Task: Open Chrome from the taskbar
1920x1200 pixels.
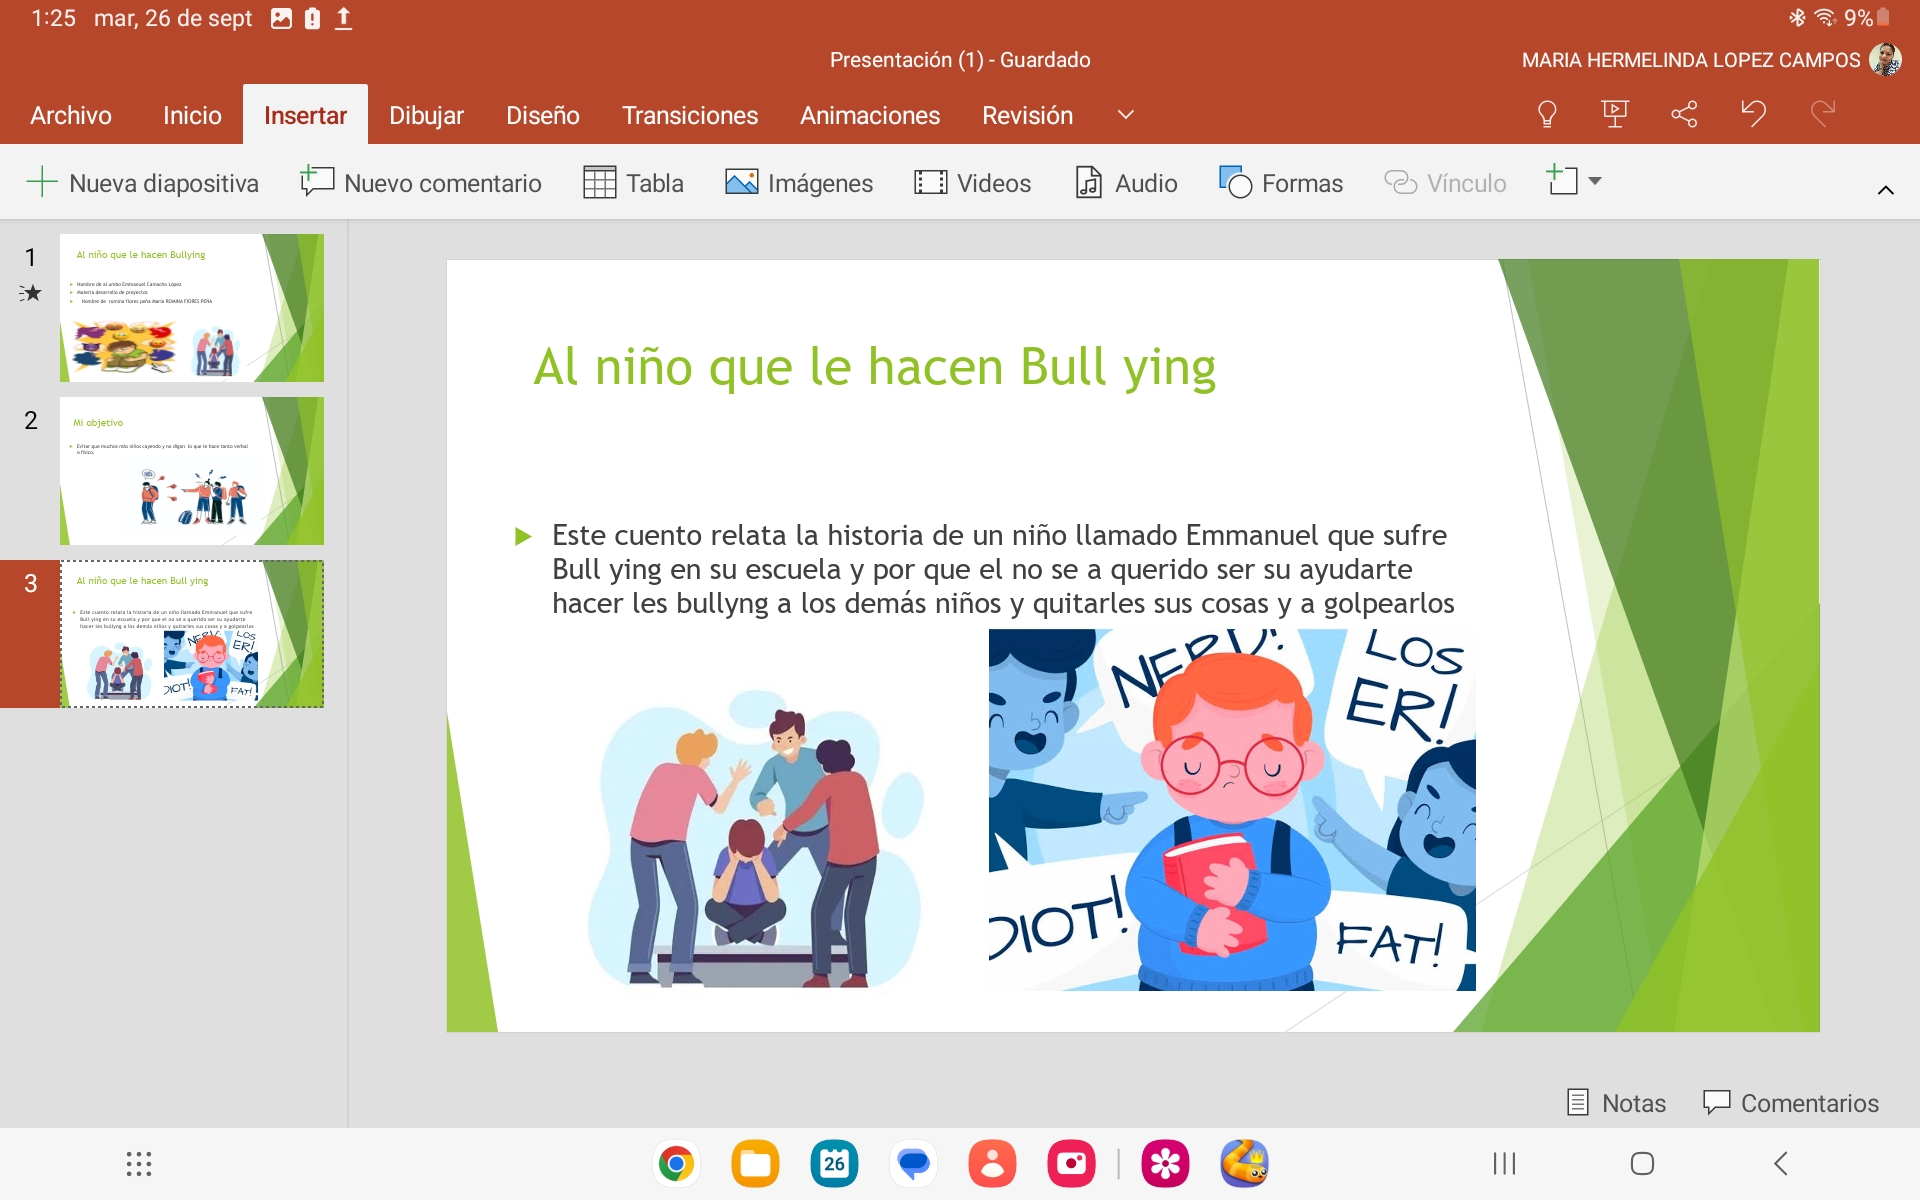Action: coord(676,1163)
